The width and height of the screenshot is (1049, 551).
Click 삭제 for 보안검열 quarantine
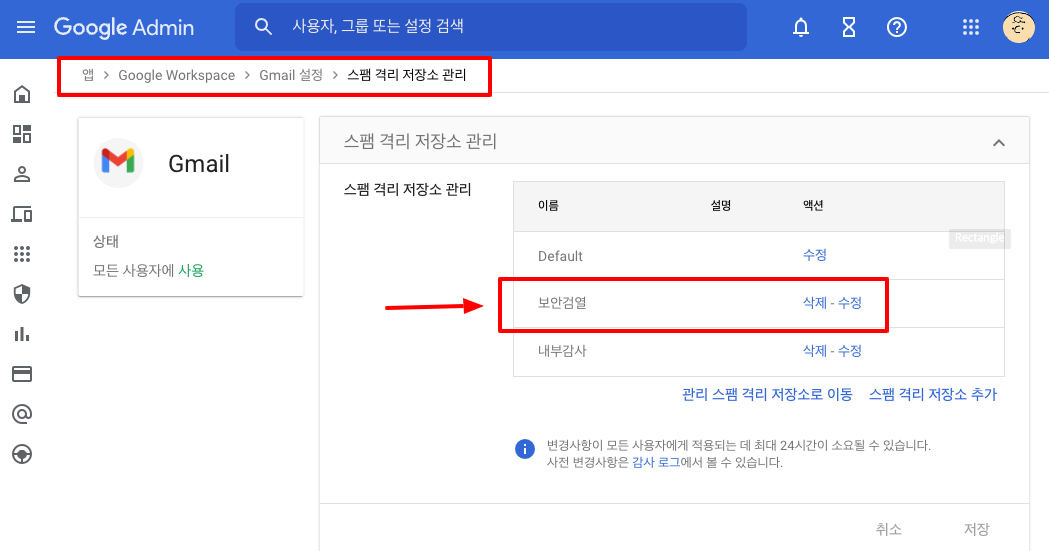815,303
